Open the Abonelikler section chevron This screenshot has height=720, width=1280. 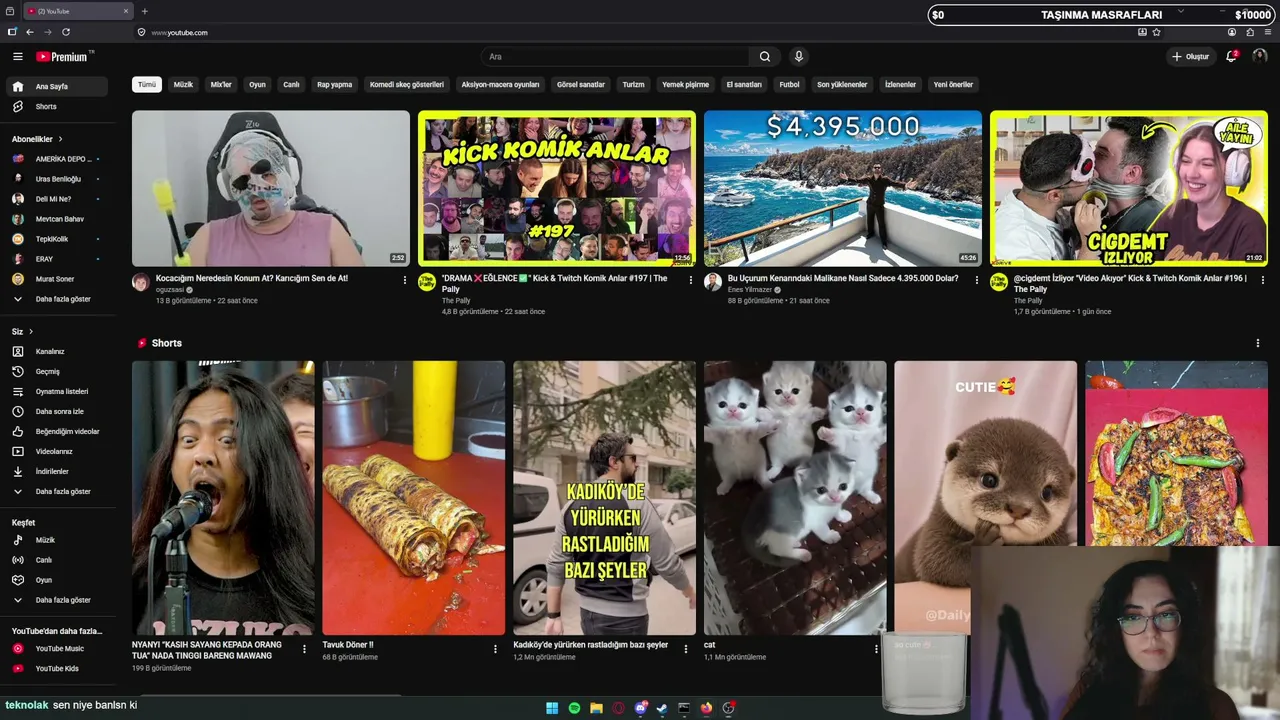[x=60, y=139]
